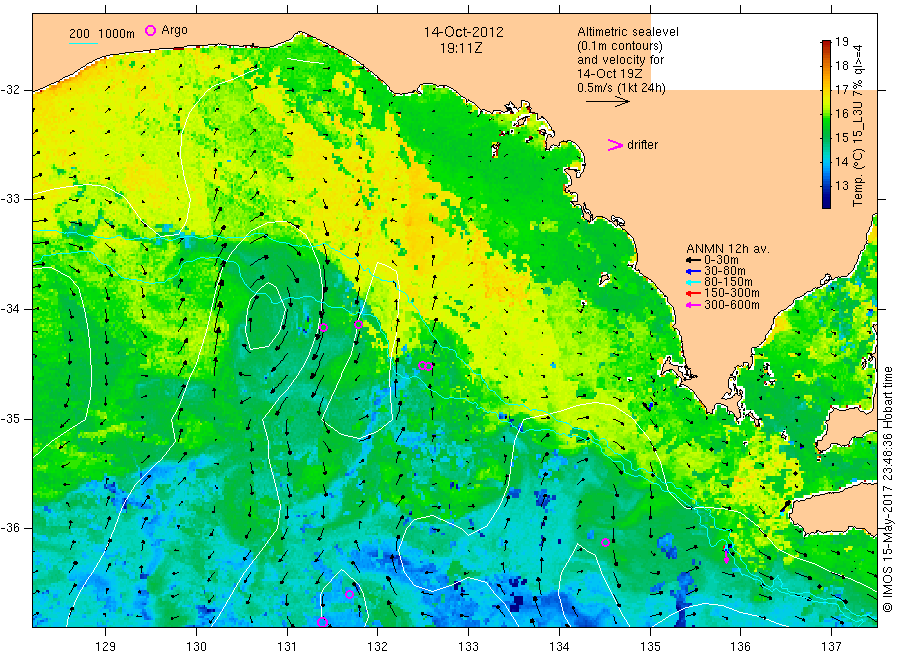Click the color bar value 16
This screenshot has height=660, width=900.
(841, 114)
